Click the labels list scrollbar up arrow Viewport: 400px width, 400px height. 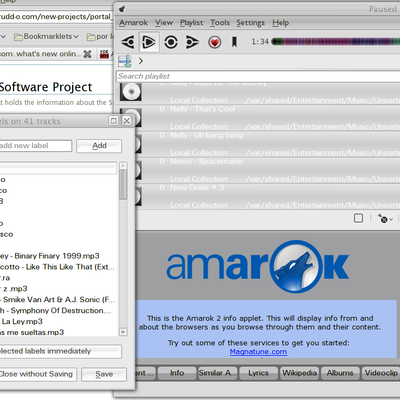[x=123, y=166]
